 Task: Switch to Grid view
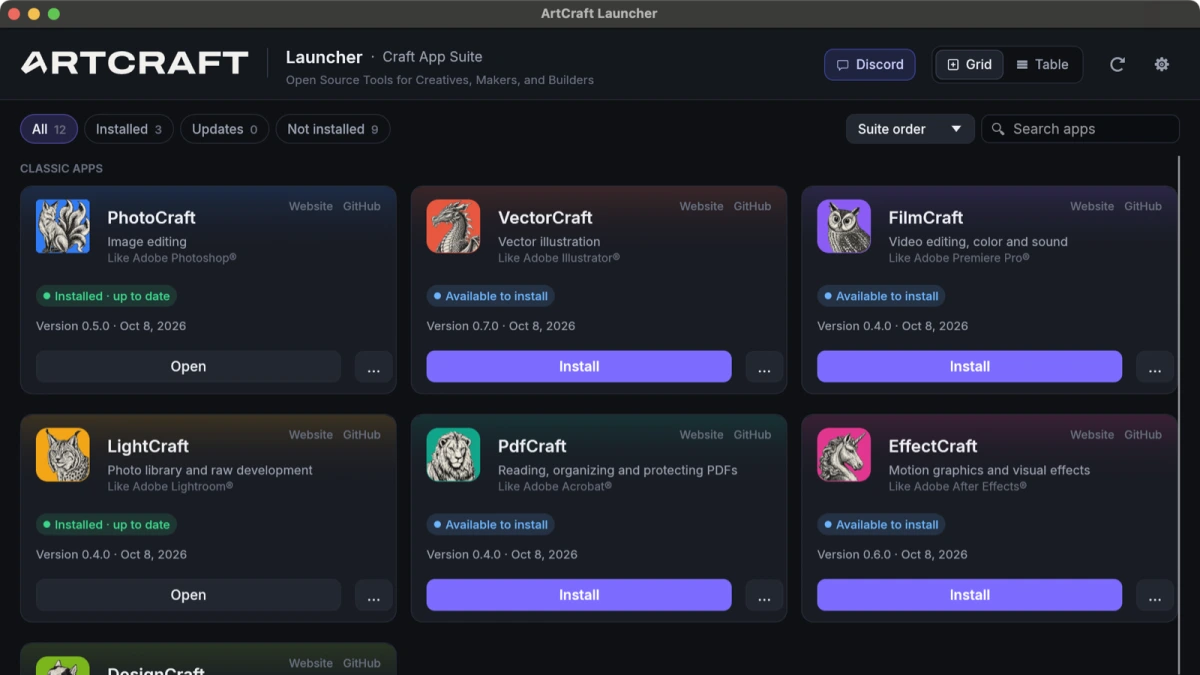click(x=969, y=64)
